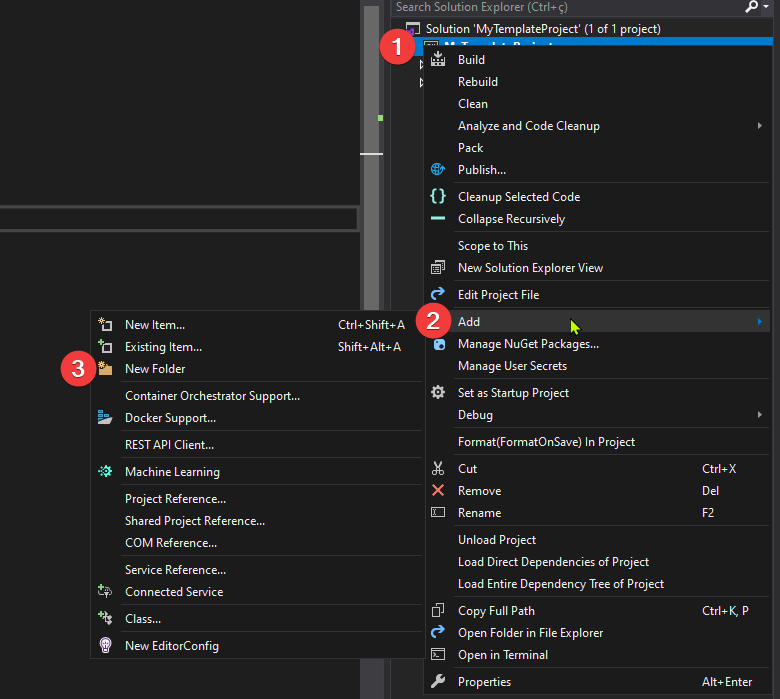
Task: Click the Alt+Enter shortcut text
Action: 727,681
